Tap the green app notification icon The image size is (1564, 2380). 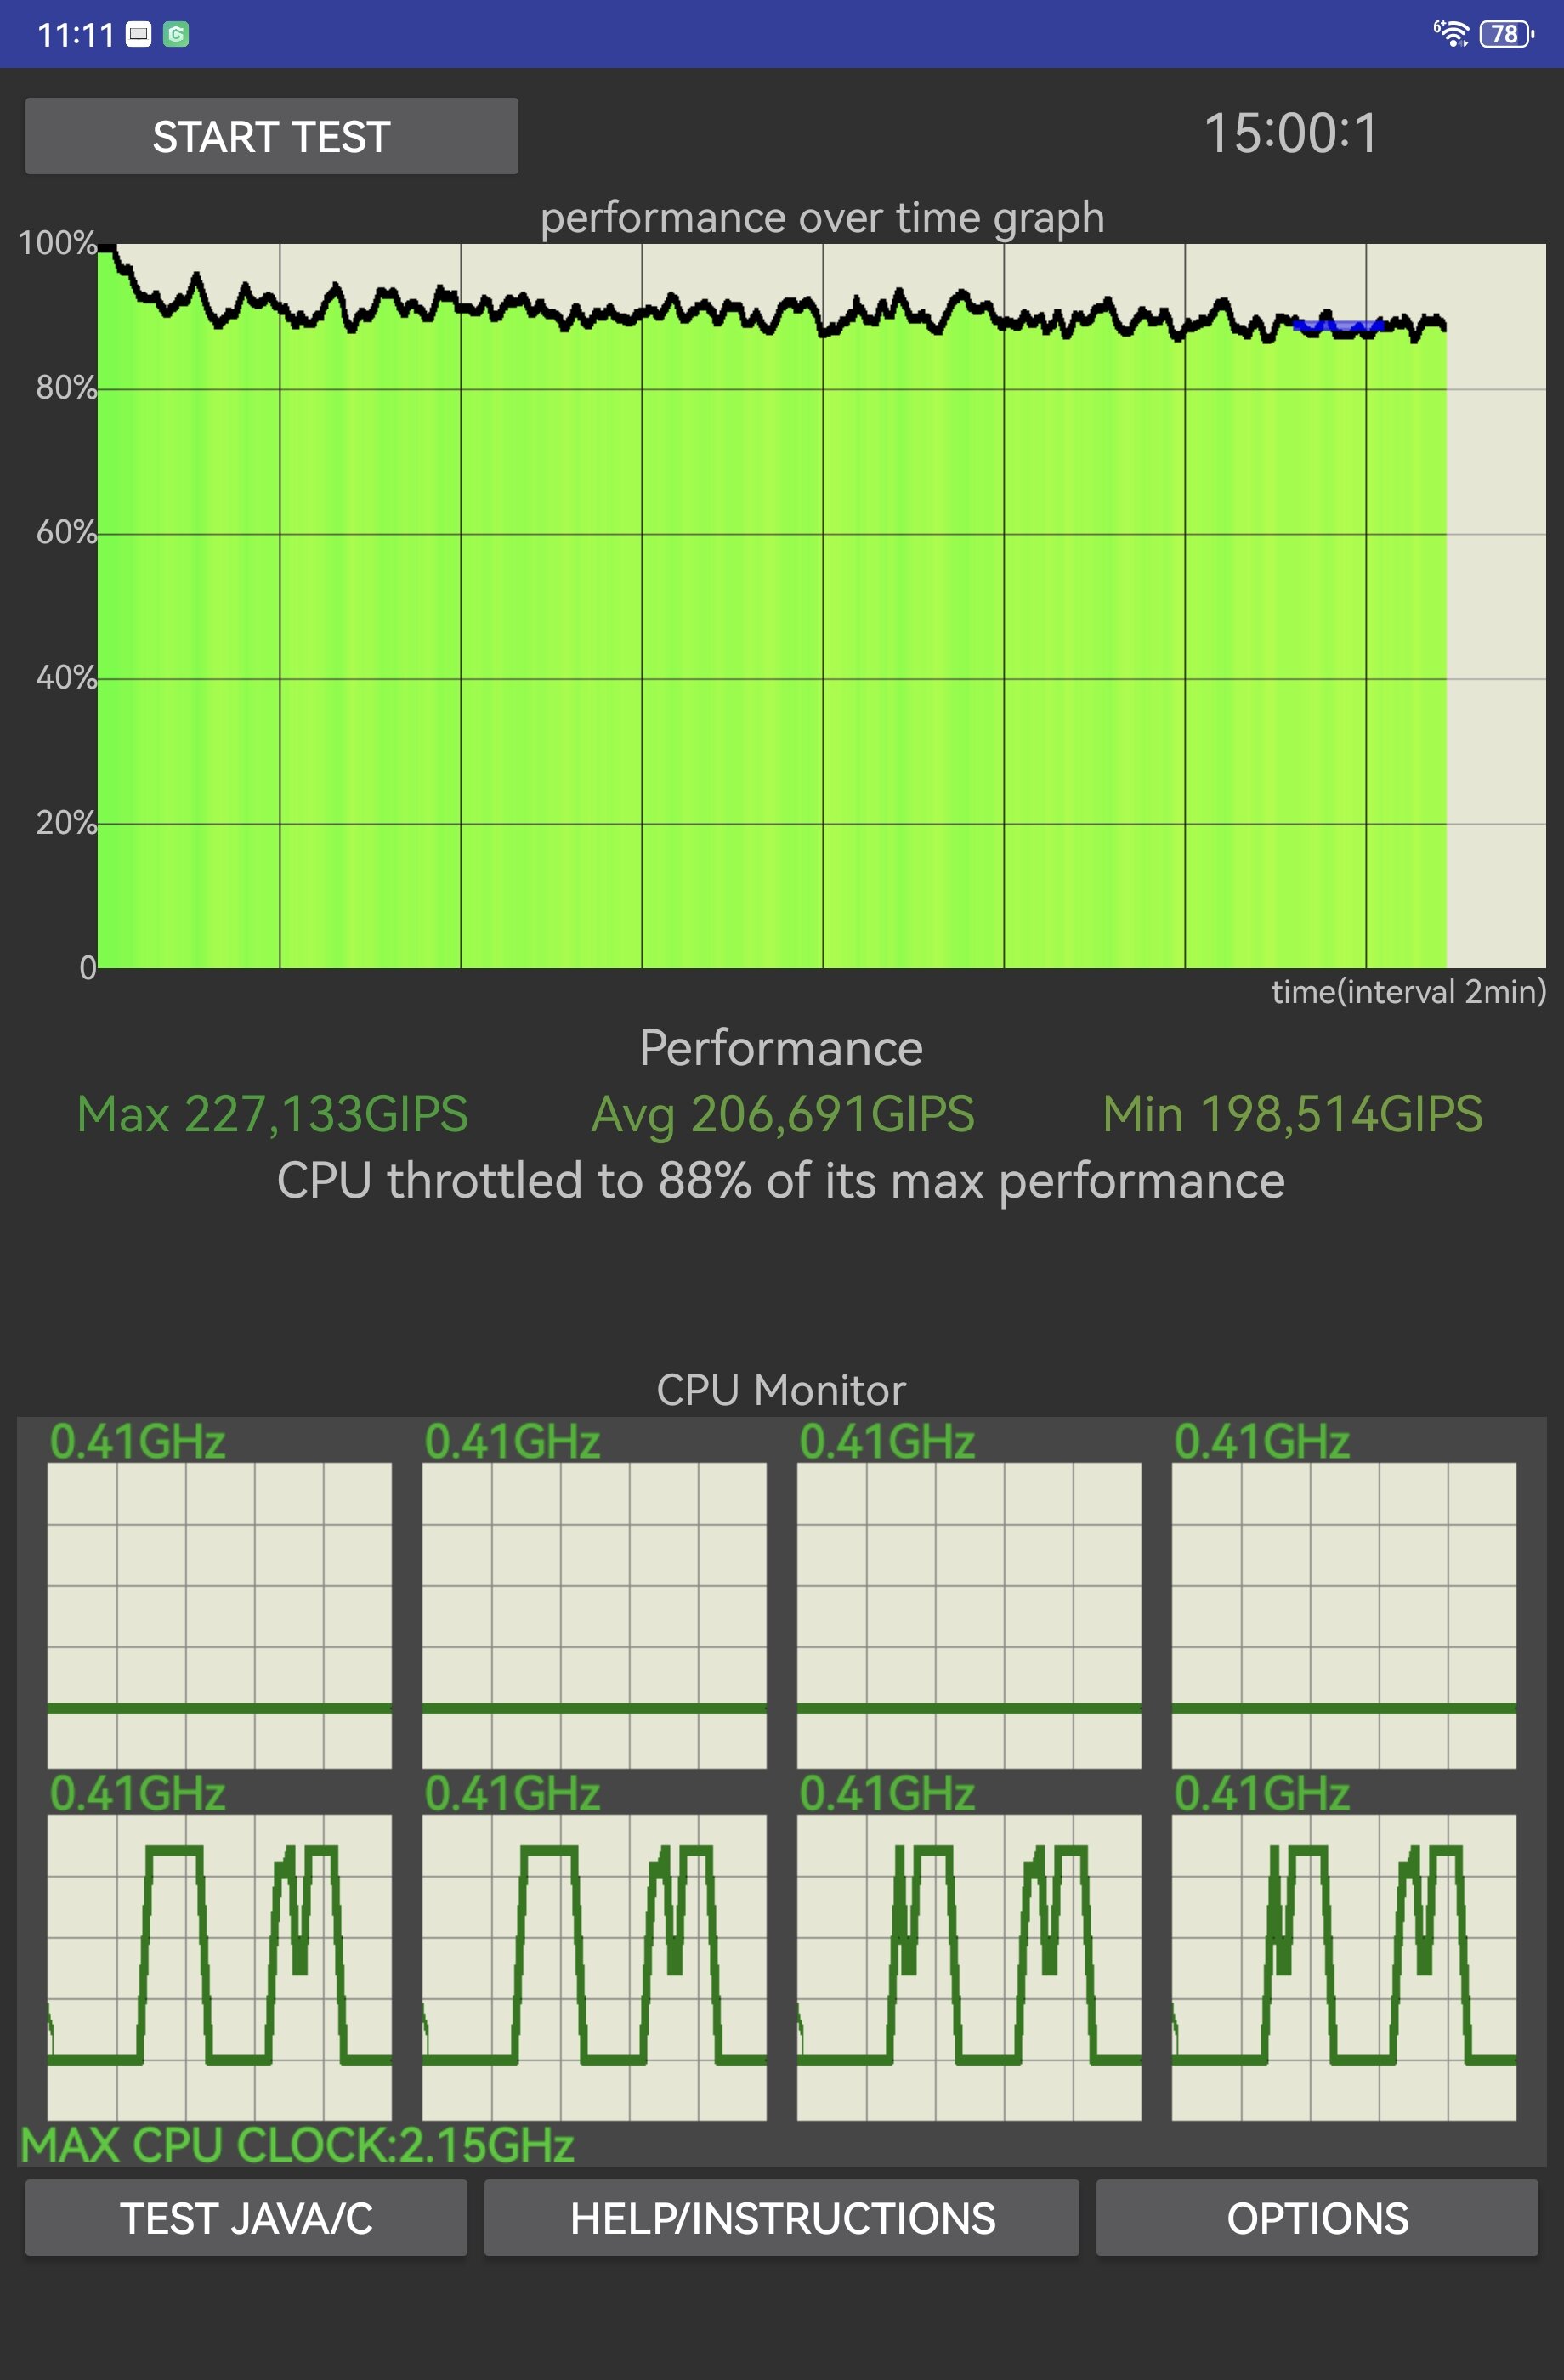pyautogui.click(x=176, y=35)
